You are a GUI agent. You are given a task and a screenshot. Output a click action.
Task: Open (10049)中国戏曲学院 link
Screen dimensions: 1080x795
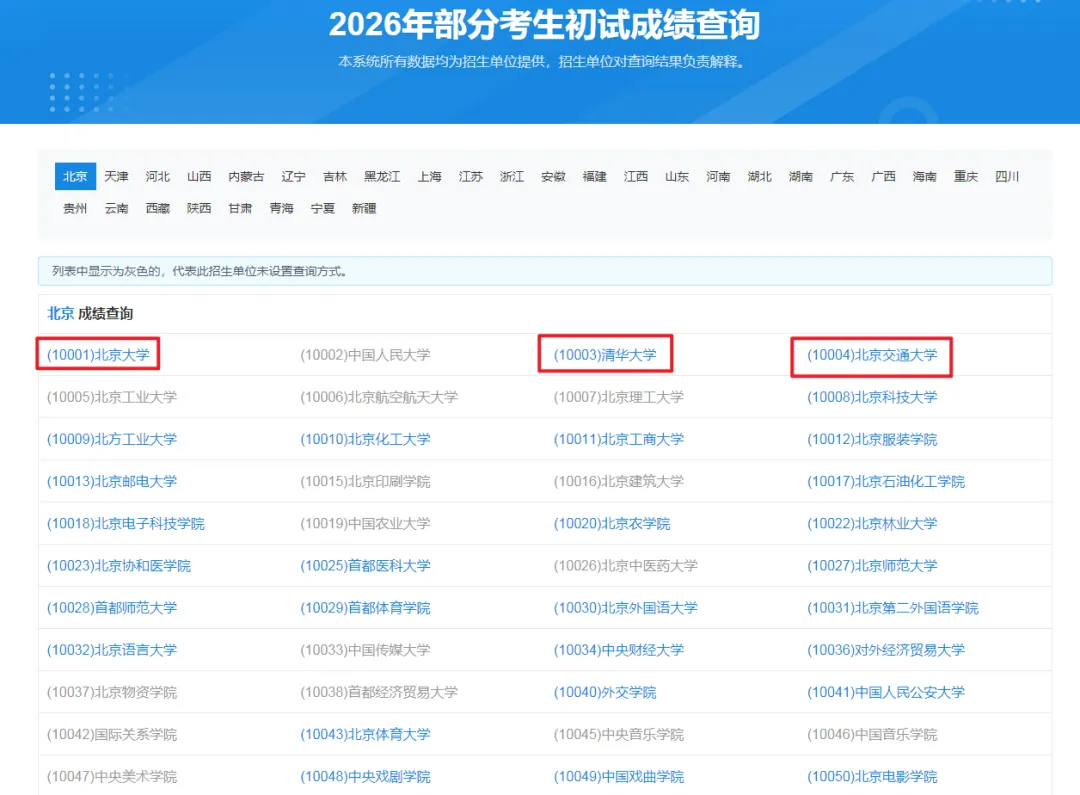coord(619,776)
